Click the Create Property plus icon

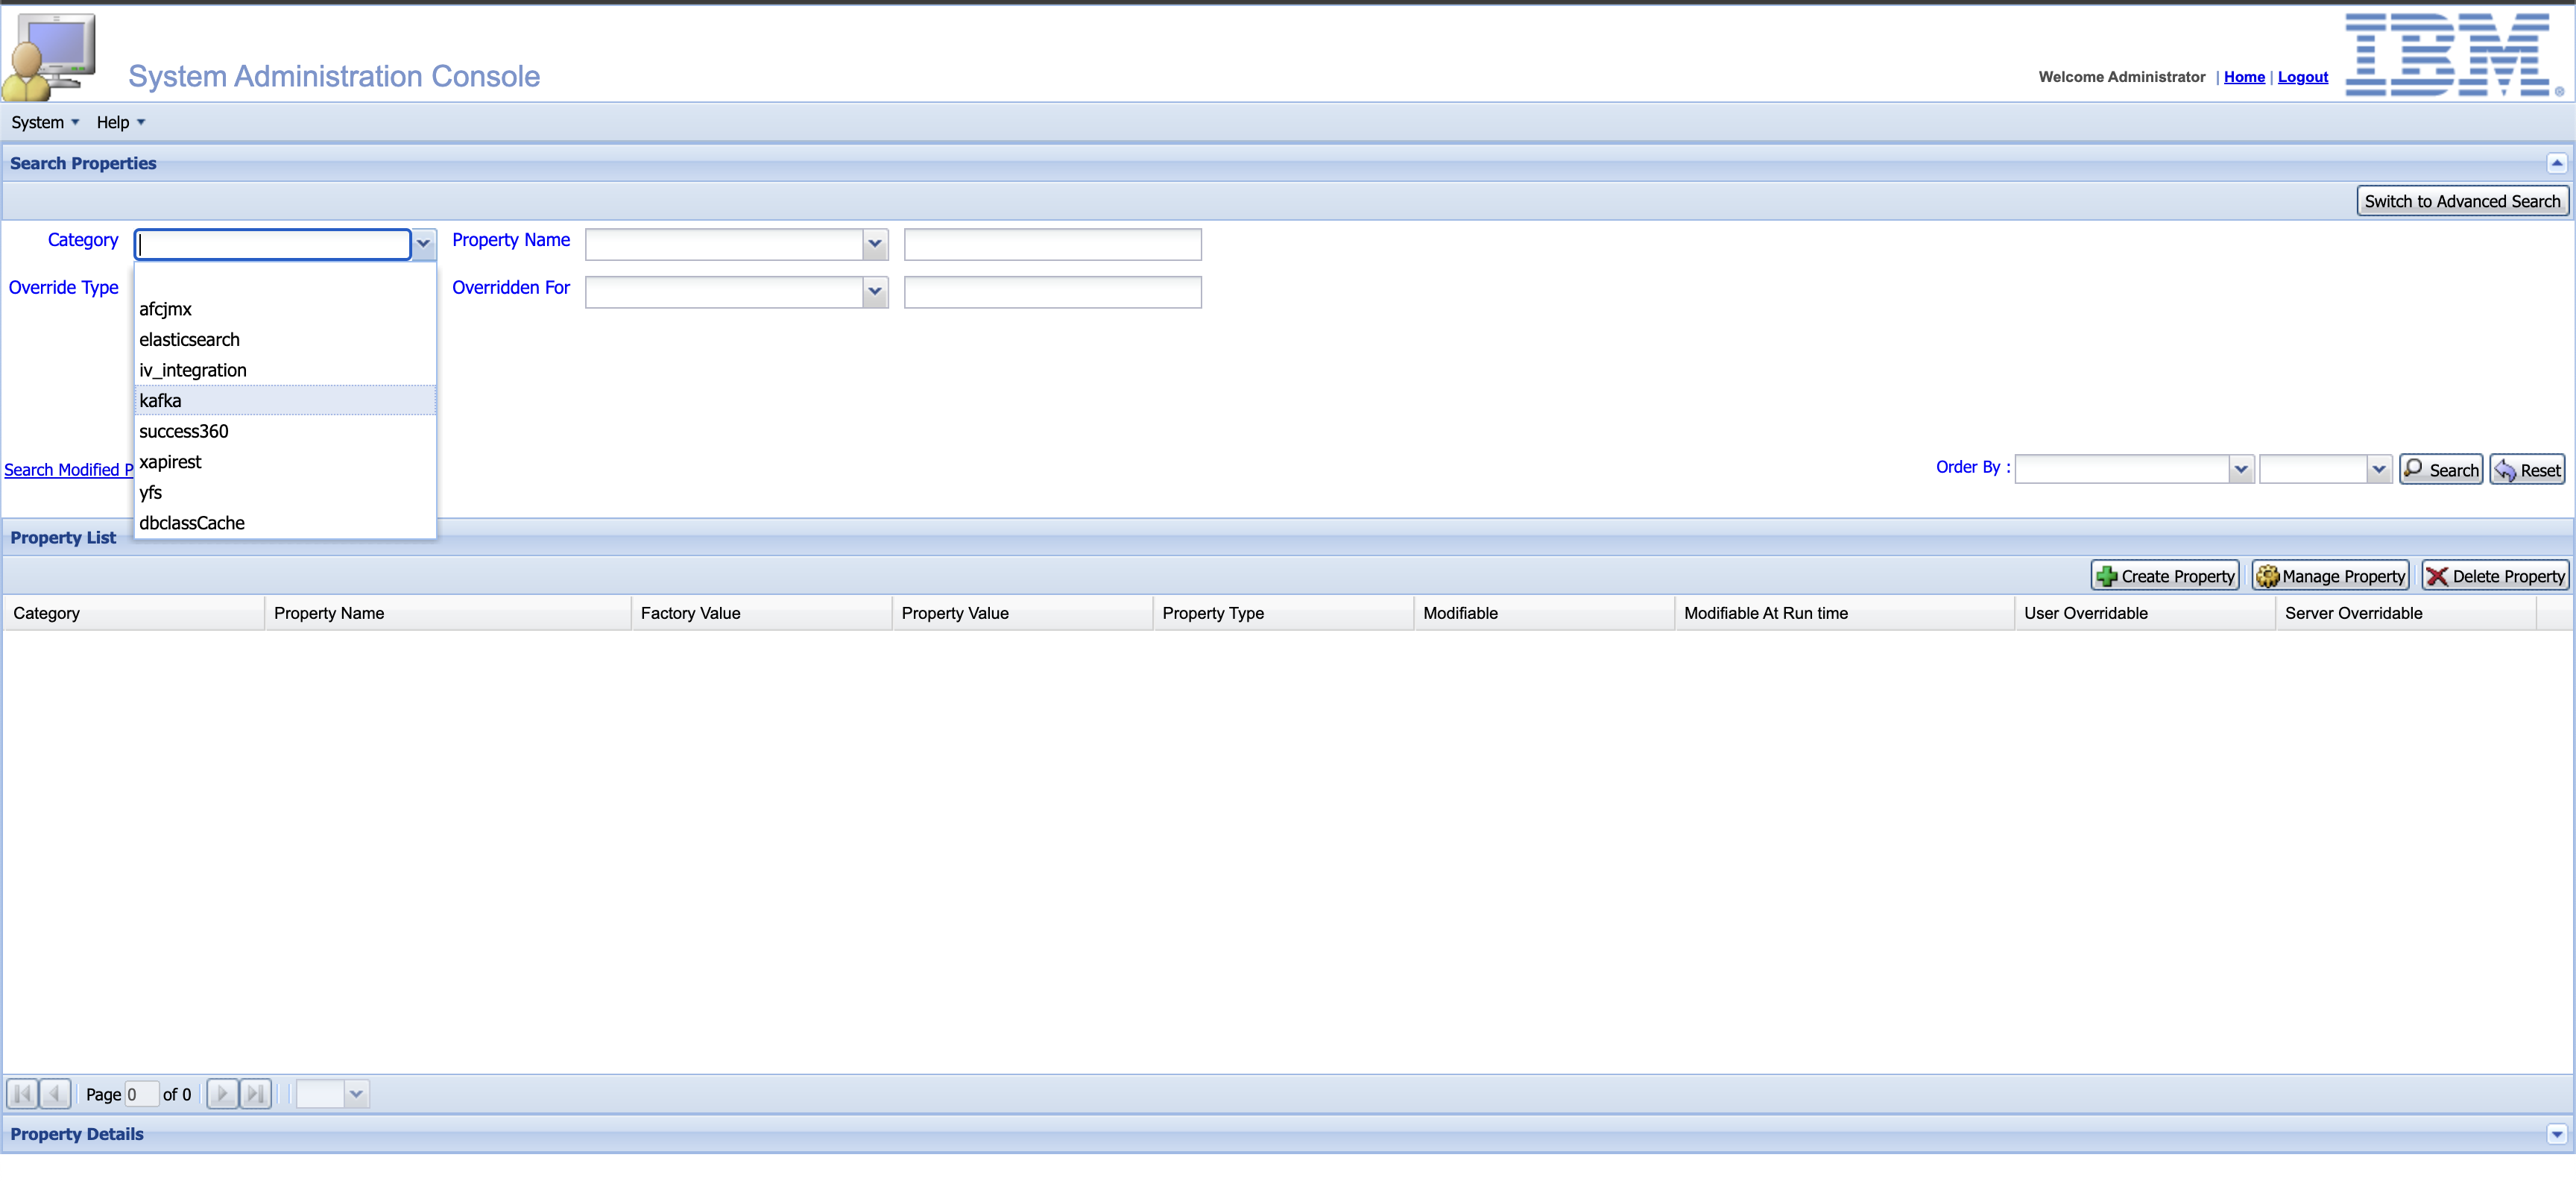click(2107, 575)
